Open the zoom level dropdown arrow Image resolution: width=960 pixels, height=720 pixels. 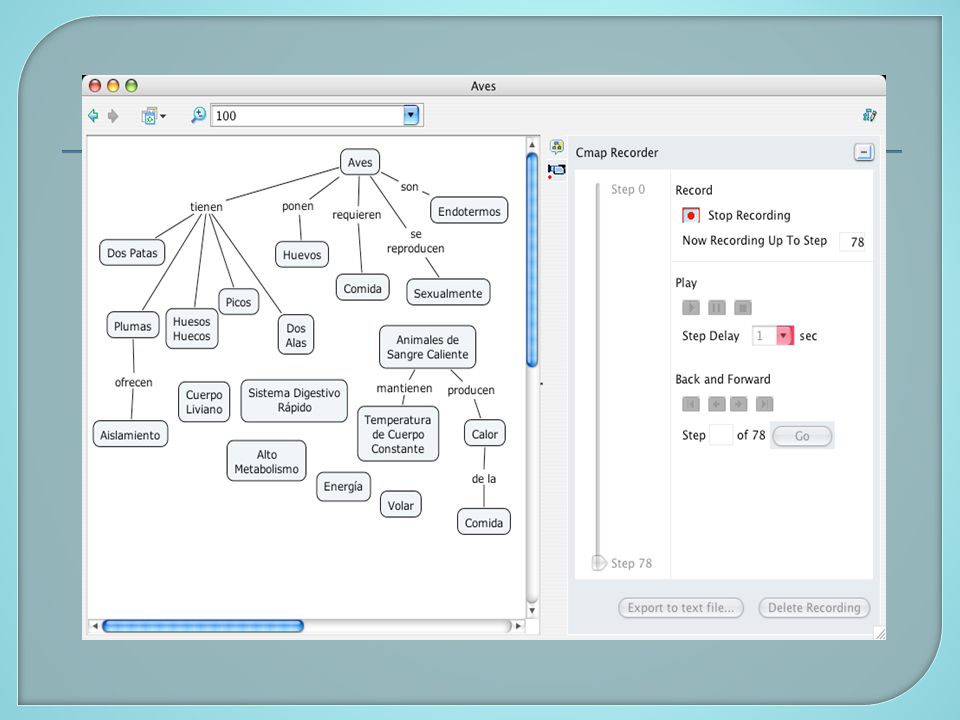coord(411,115)
